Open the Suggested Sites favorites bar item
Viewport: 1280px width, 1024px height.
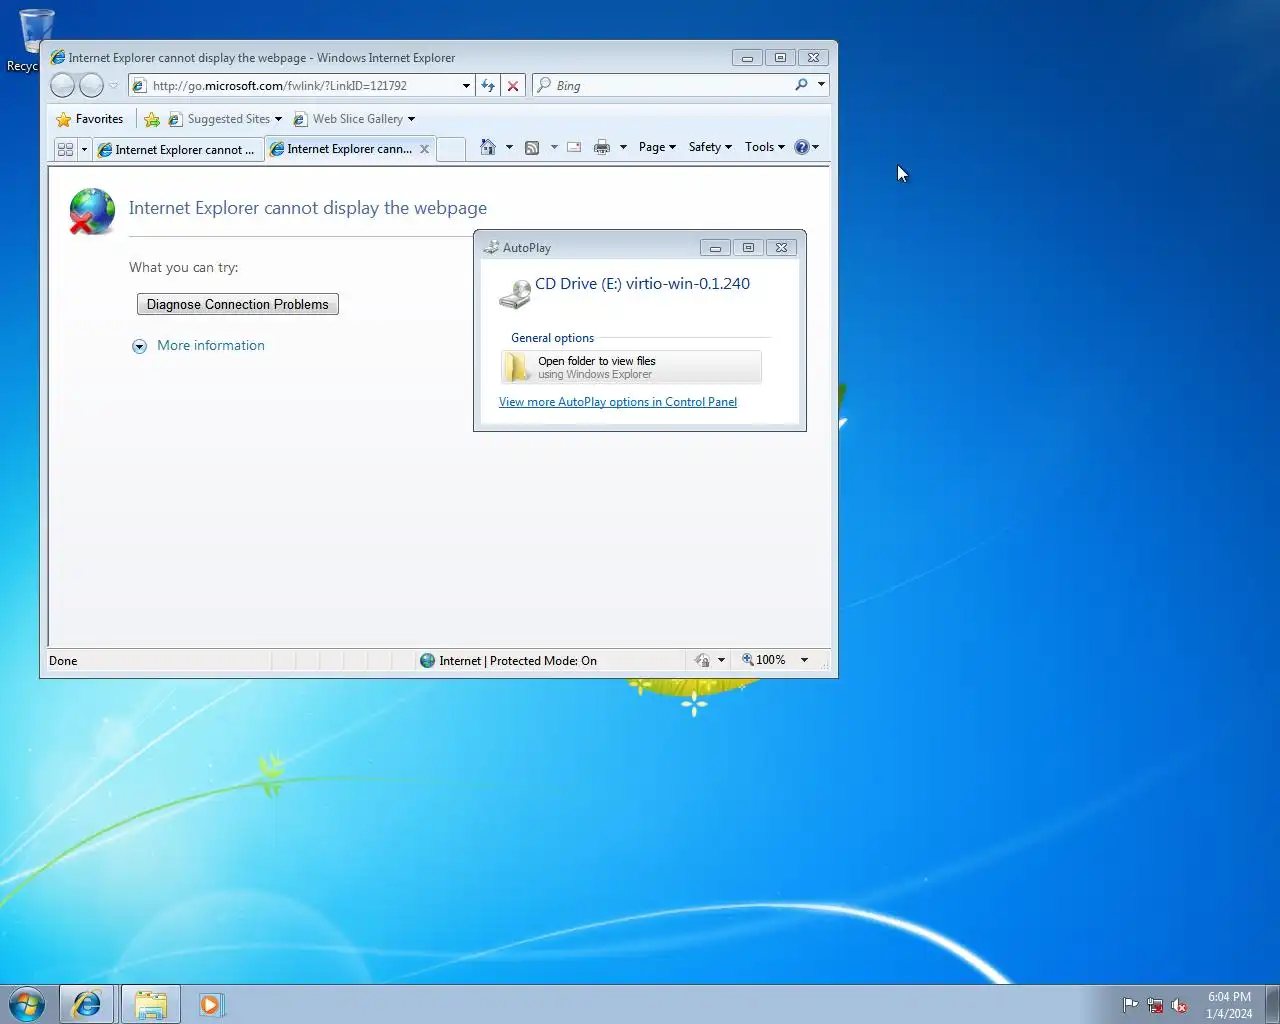225,119
